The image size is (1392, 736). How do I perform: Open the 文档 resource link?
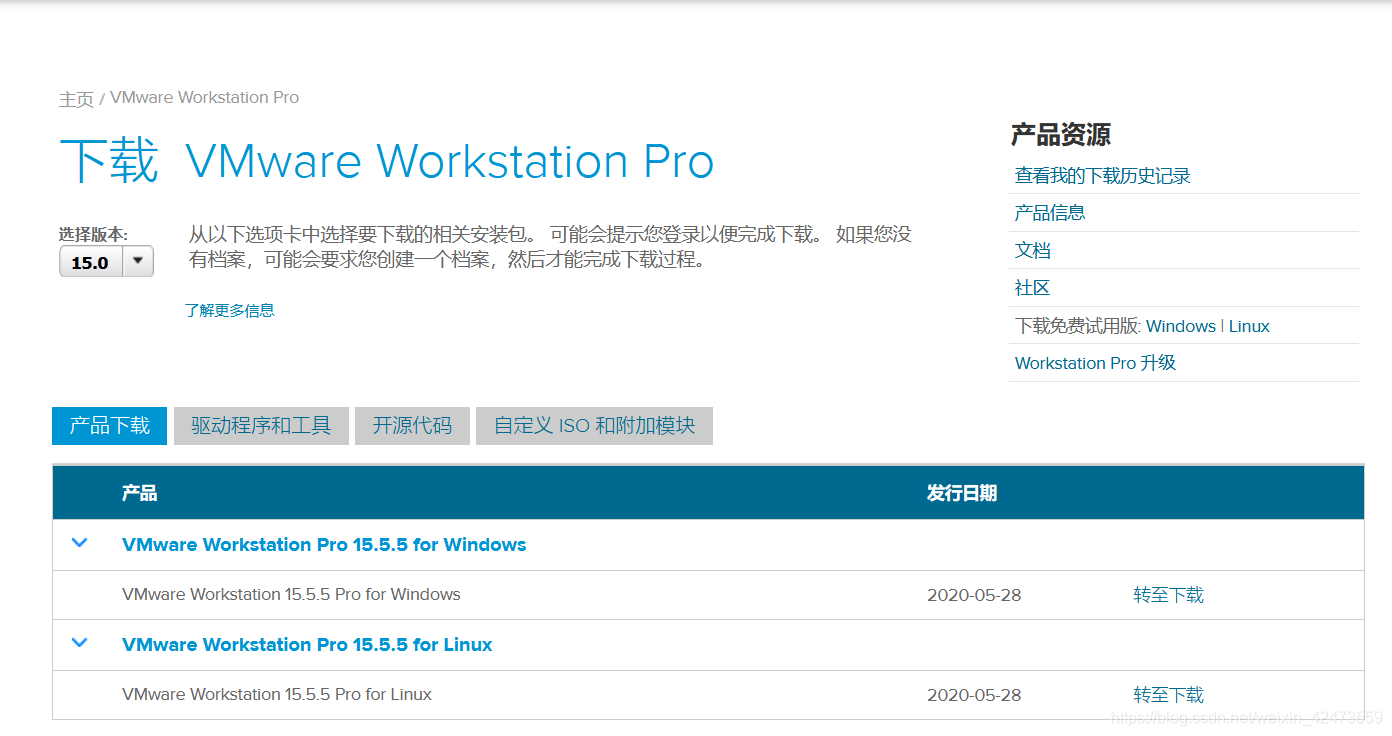pyautogui.click(x=1032, y=250)
